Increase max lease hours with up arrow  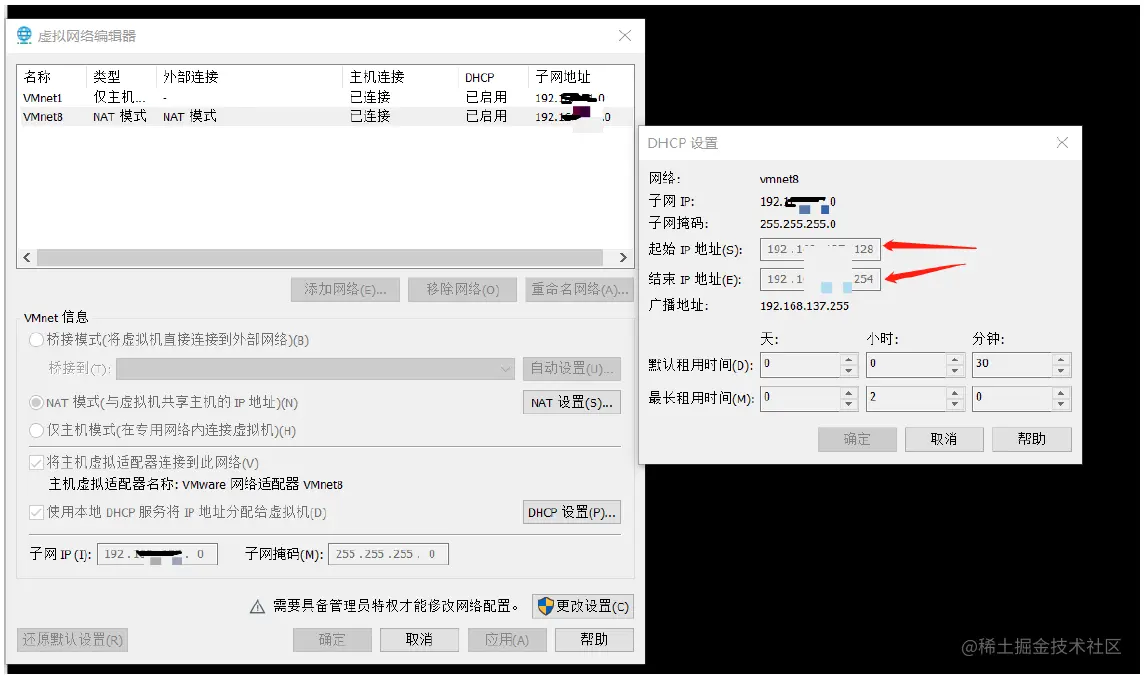(954, 393)
